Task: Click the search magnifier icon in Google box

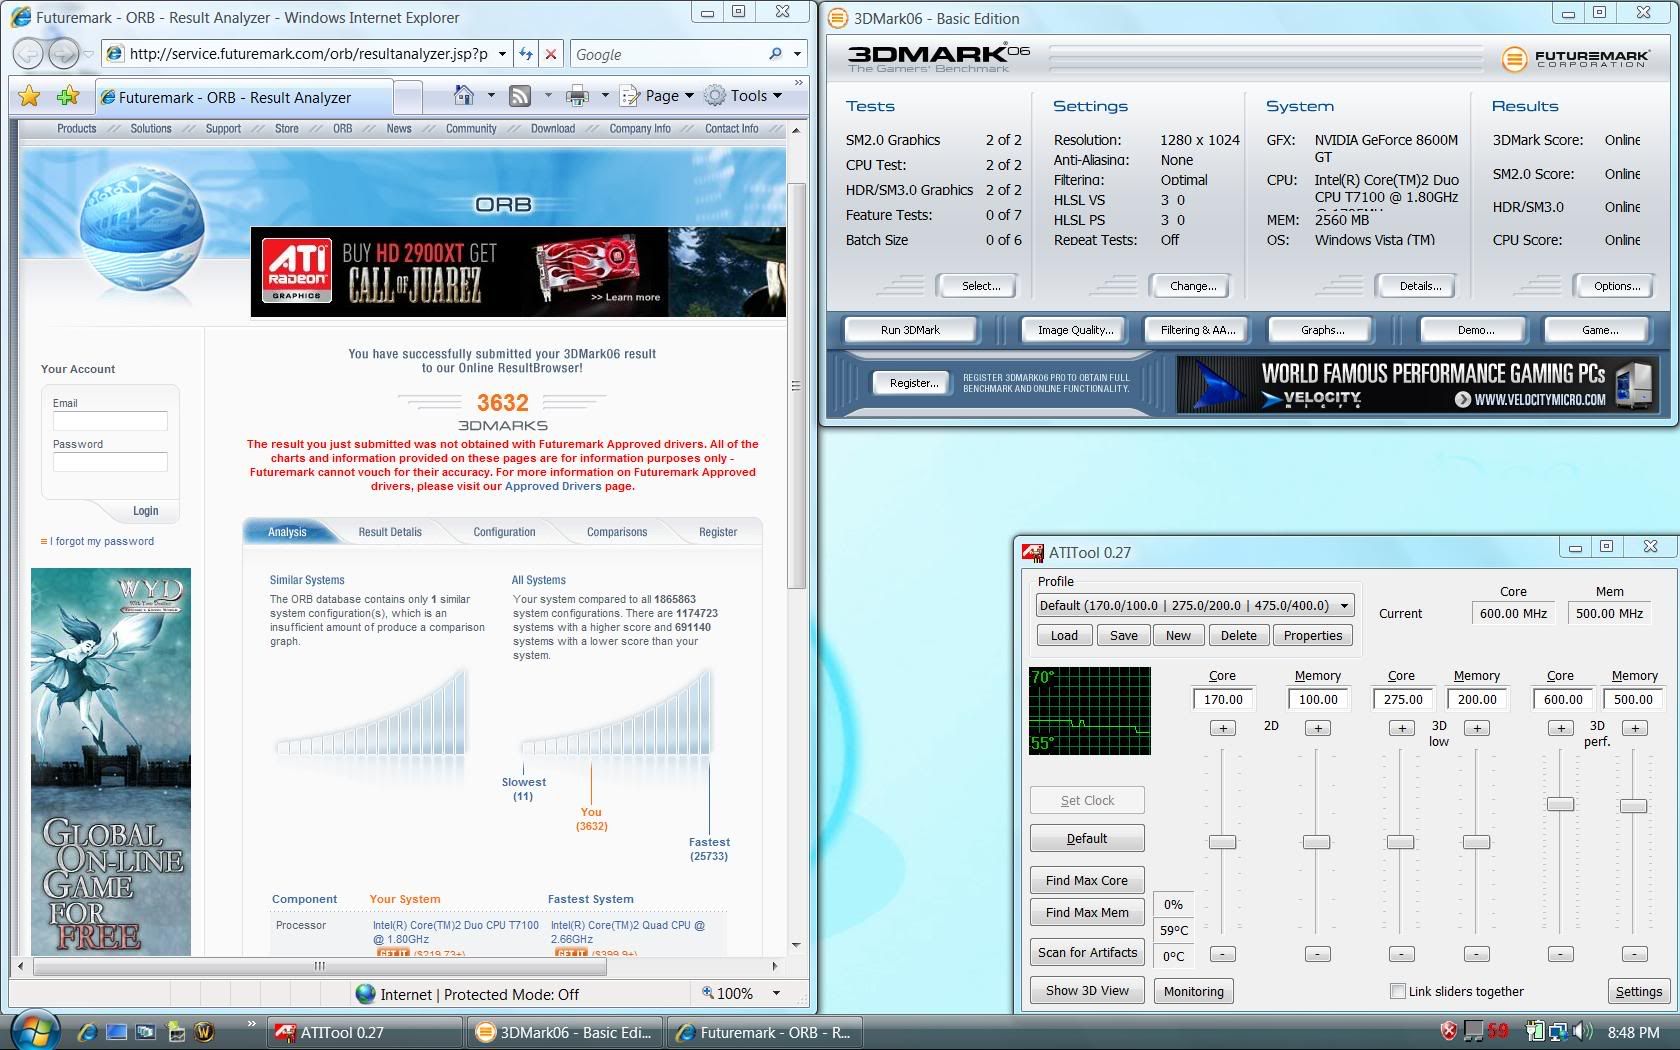Action: click(775, 54)
